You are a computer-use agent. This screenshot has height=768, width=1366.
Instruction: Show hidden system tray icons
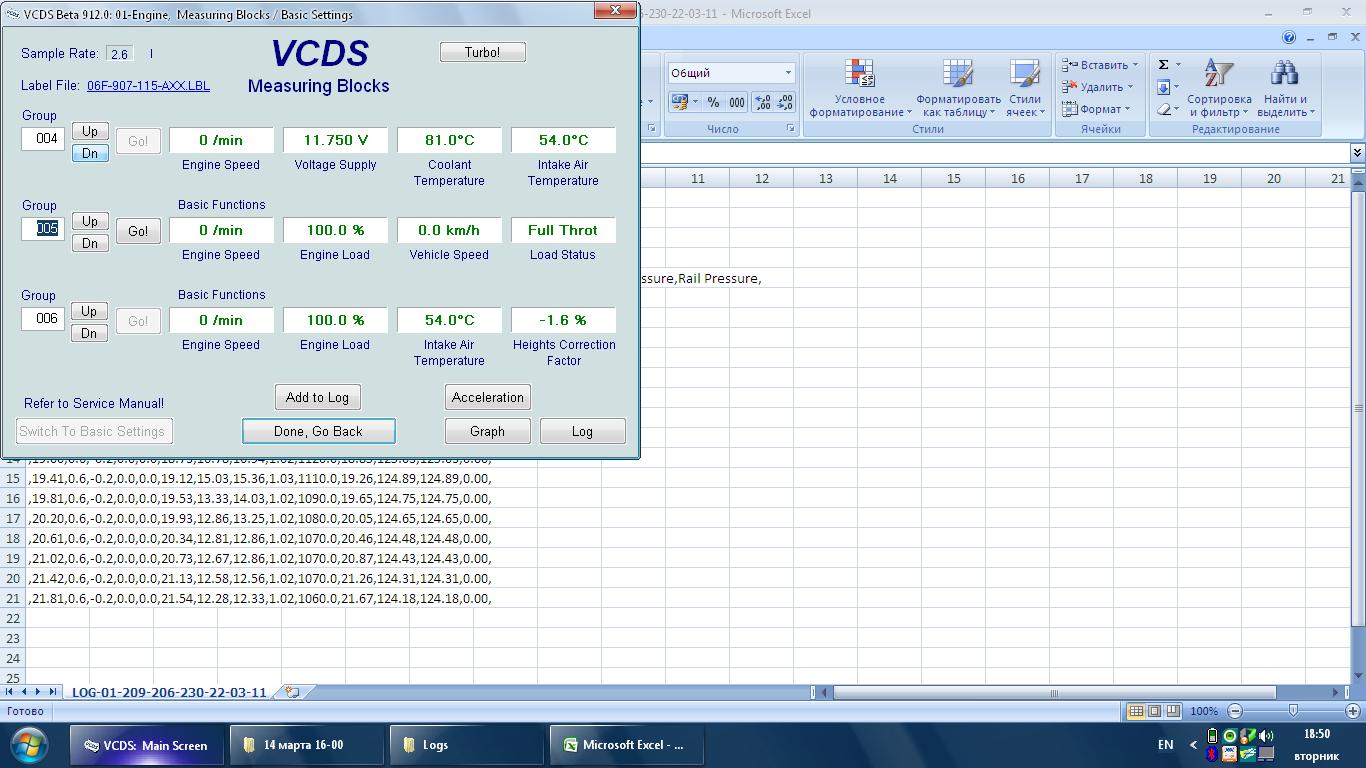point(1193,745)
